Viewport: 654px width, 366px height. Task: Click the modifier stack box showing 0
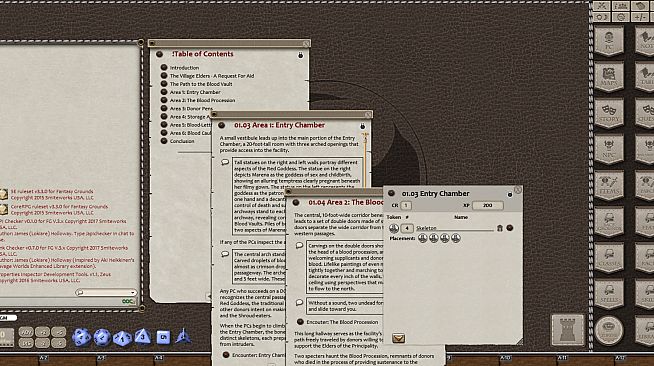(x=7, y=337)
